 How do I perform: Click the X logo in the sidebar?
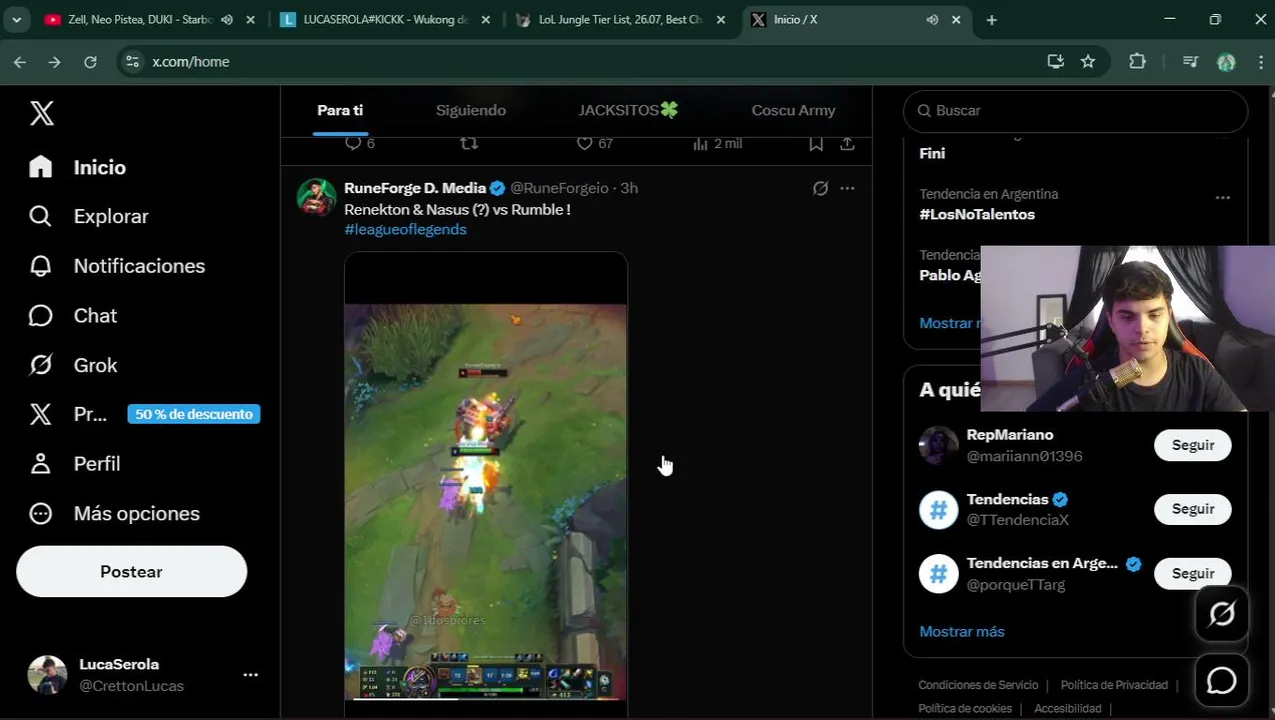[x=42, y=113]
